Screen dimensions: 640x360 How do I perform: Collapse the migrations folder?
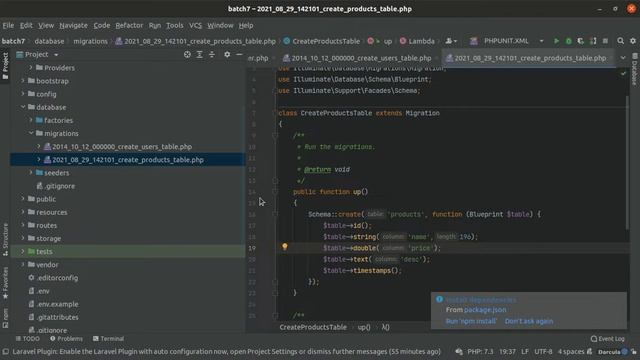(x=31, y=133)
